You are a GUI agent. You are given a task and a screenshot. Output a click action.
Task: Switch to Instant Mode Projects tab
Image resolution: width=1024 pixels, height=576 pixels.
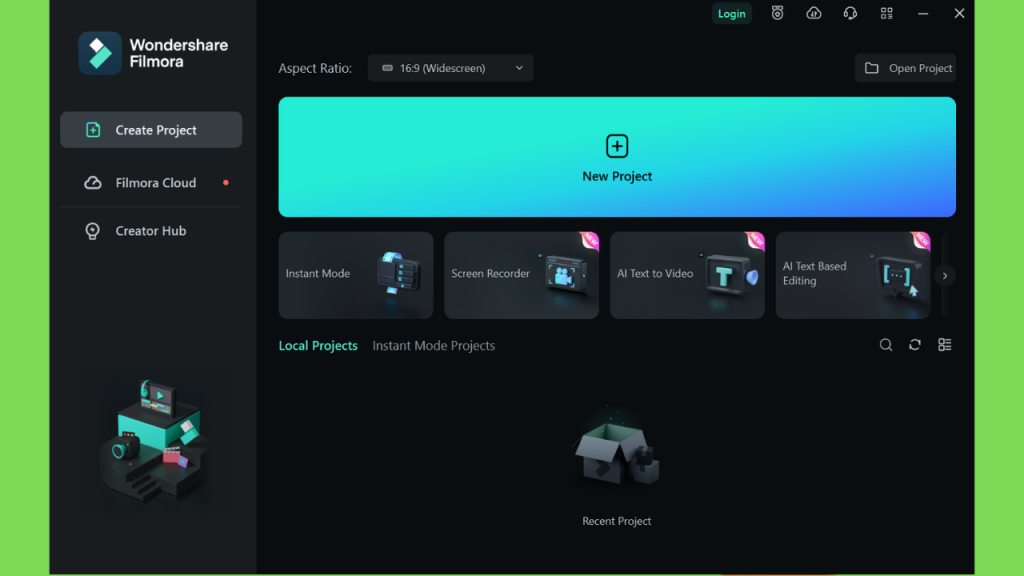coord(434,345)
